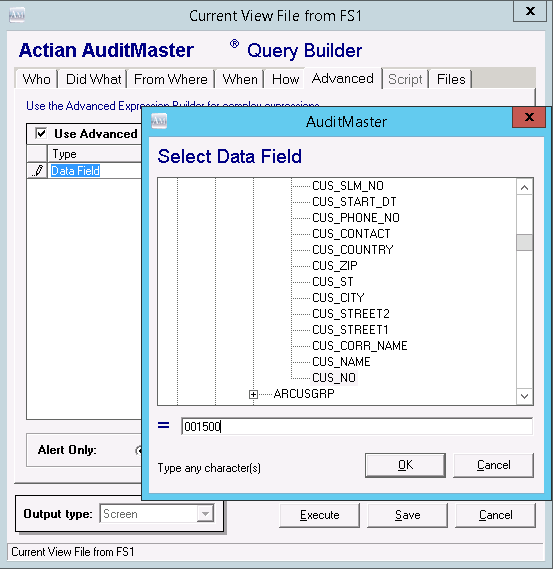553x569 pixels.
Task: Click the field tree scrollbar up arrow
Action: coord(524,188)
